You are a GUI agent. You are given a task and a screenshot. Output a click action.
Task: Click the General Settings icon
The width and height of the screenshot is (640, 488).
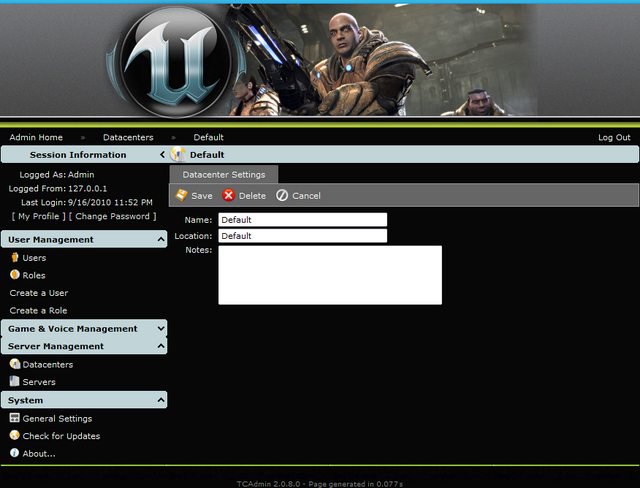(x=15, y=419)
